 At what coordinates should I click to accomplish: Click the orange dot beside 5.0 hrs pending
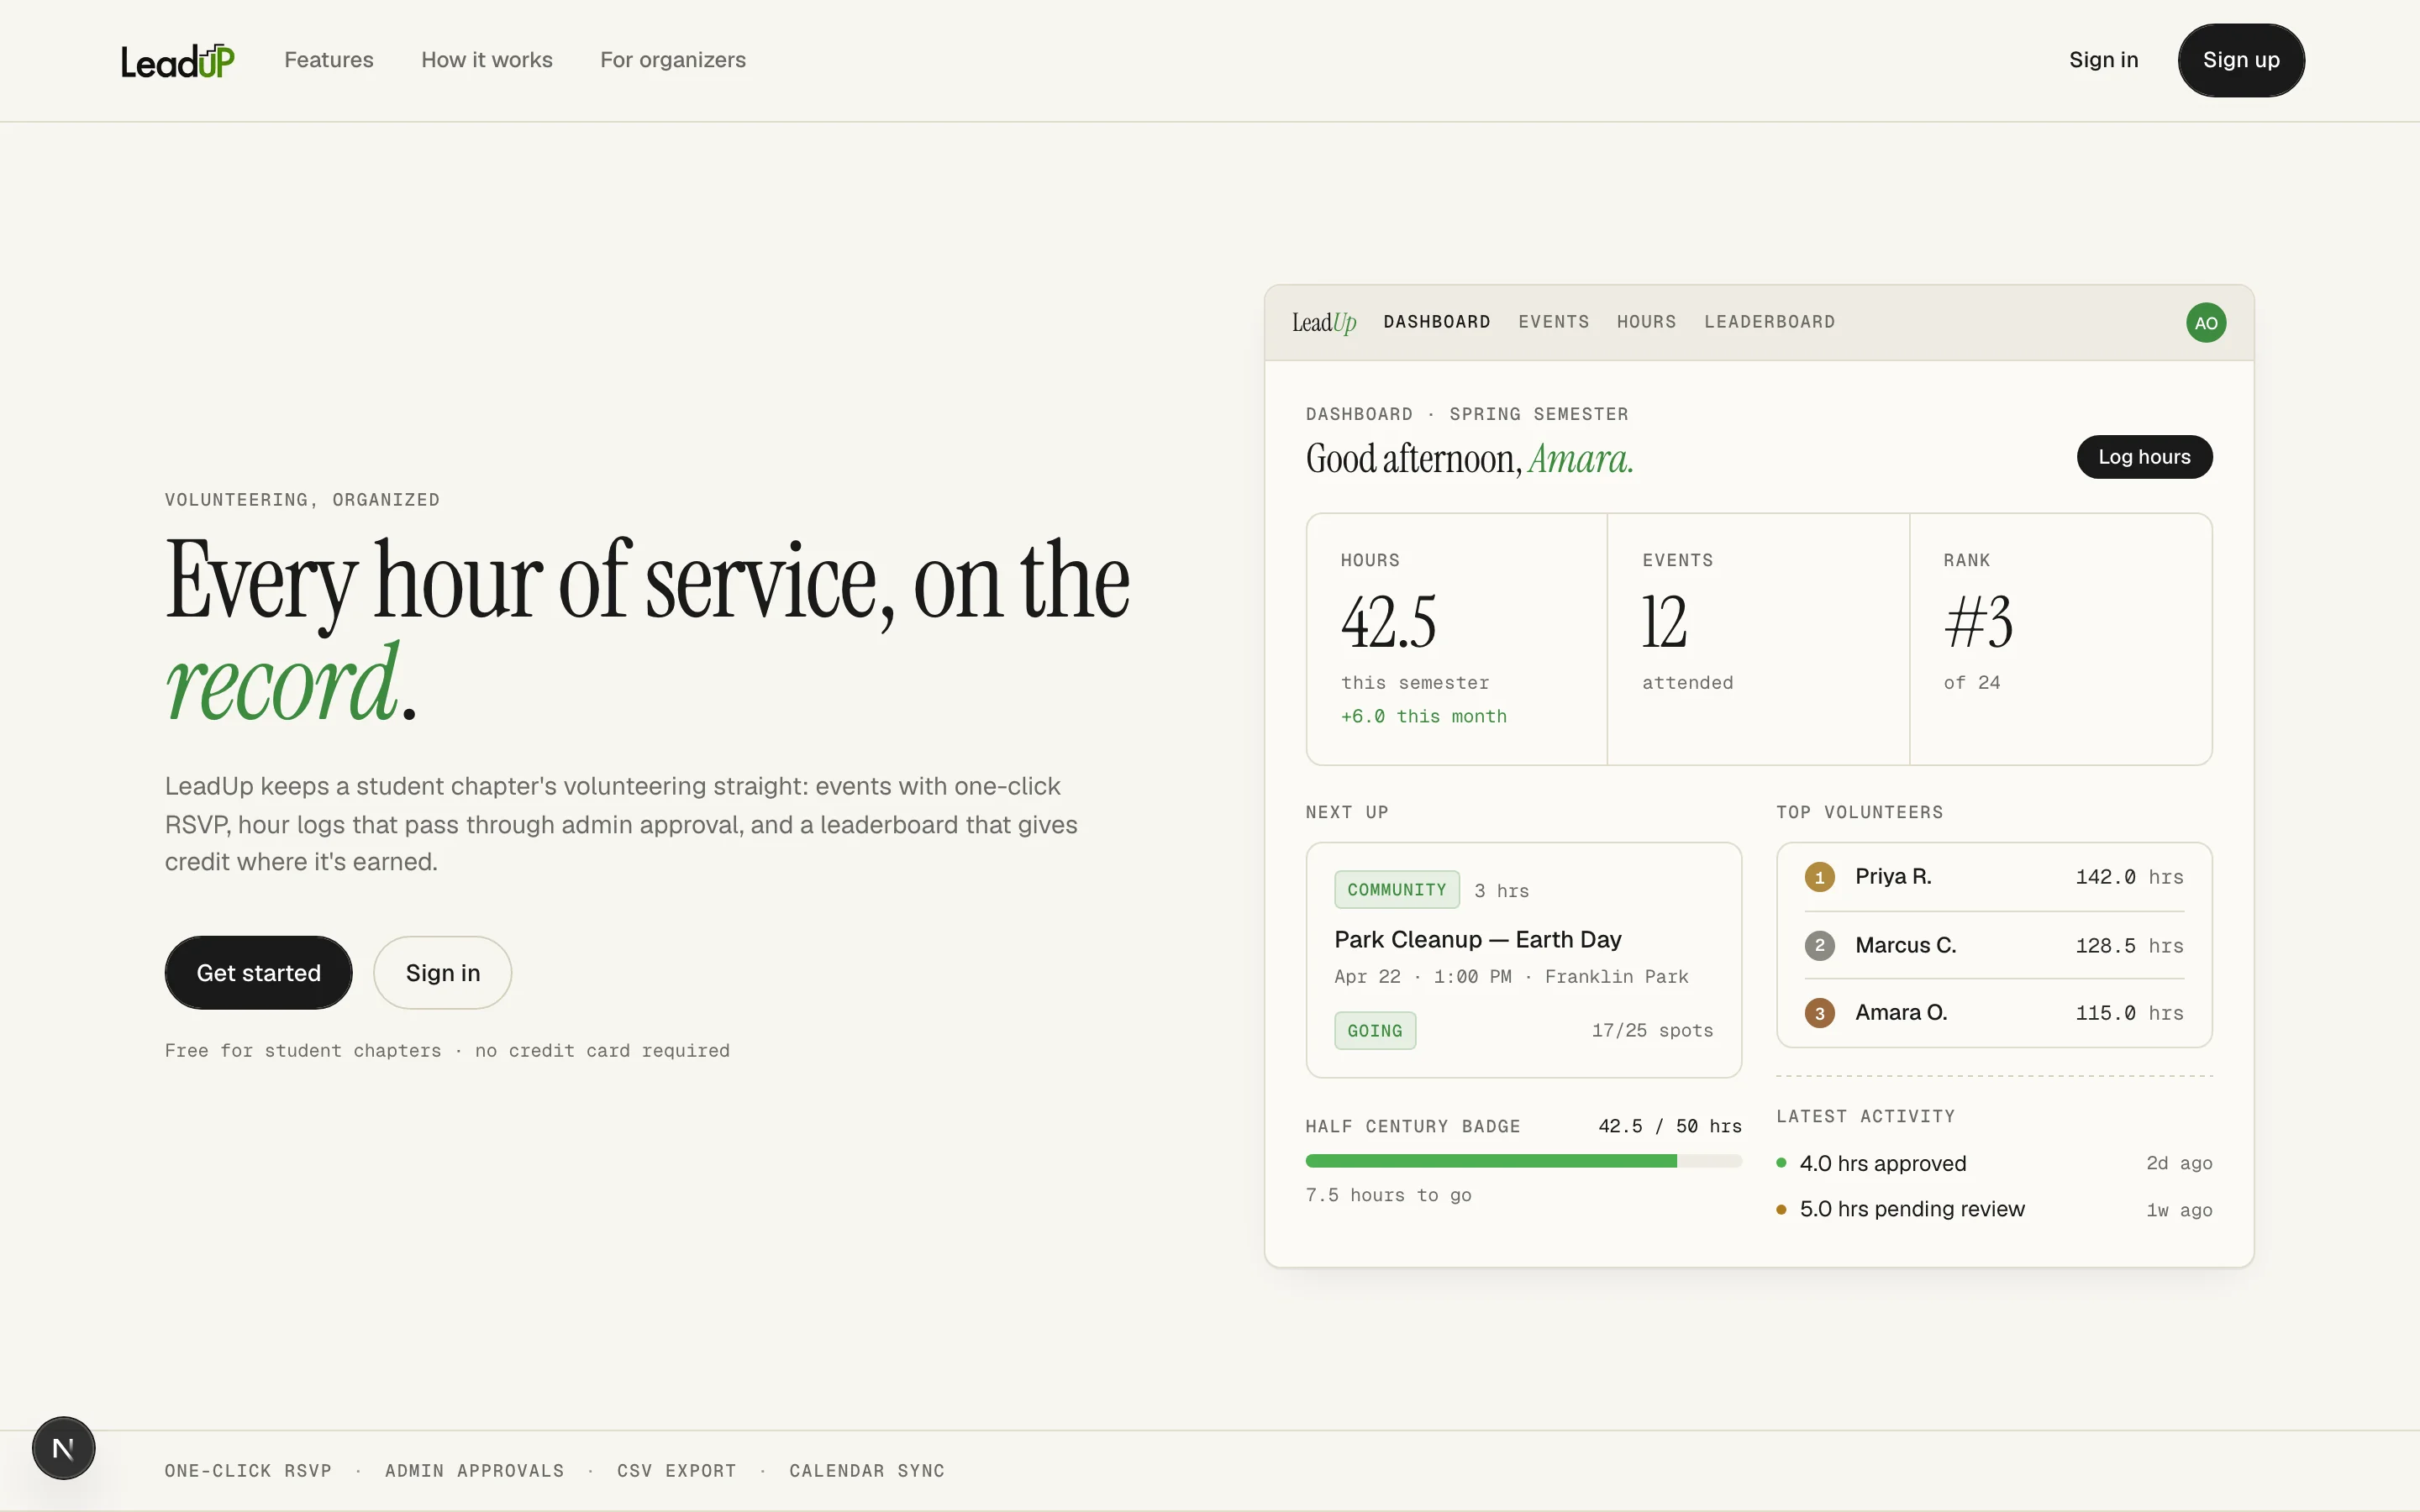click(x=1781, y=1210)
